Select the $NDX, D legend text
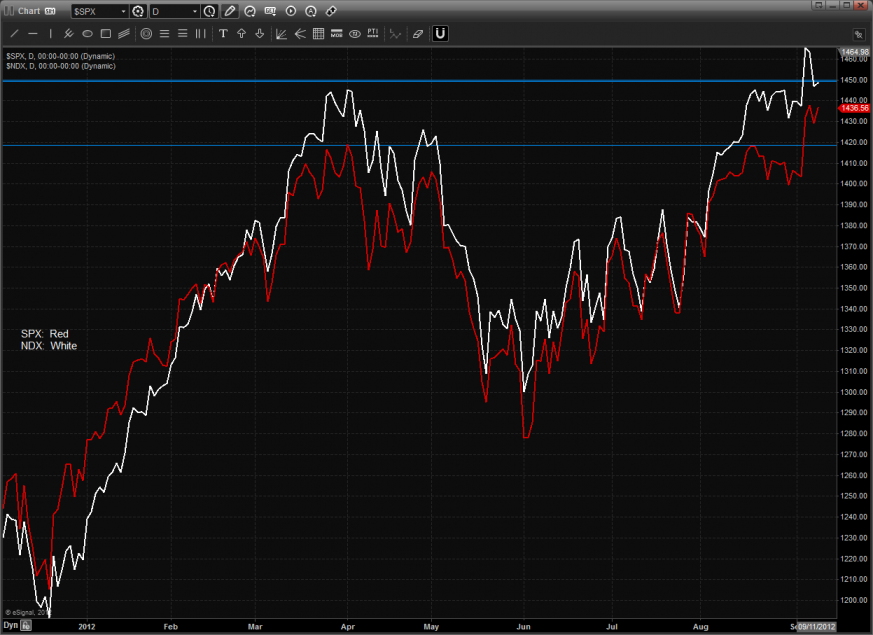This screenshot has height=635, width=873. point(61,66)
